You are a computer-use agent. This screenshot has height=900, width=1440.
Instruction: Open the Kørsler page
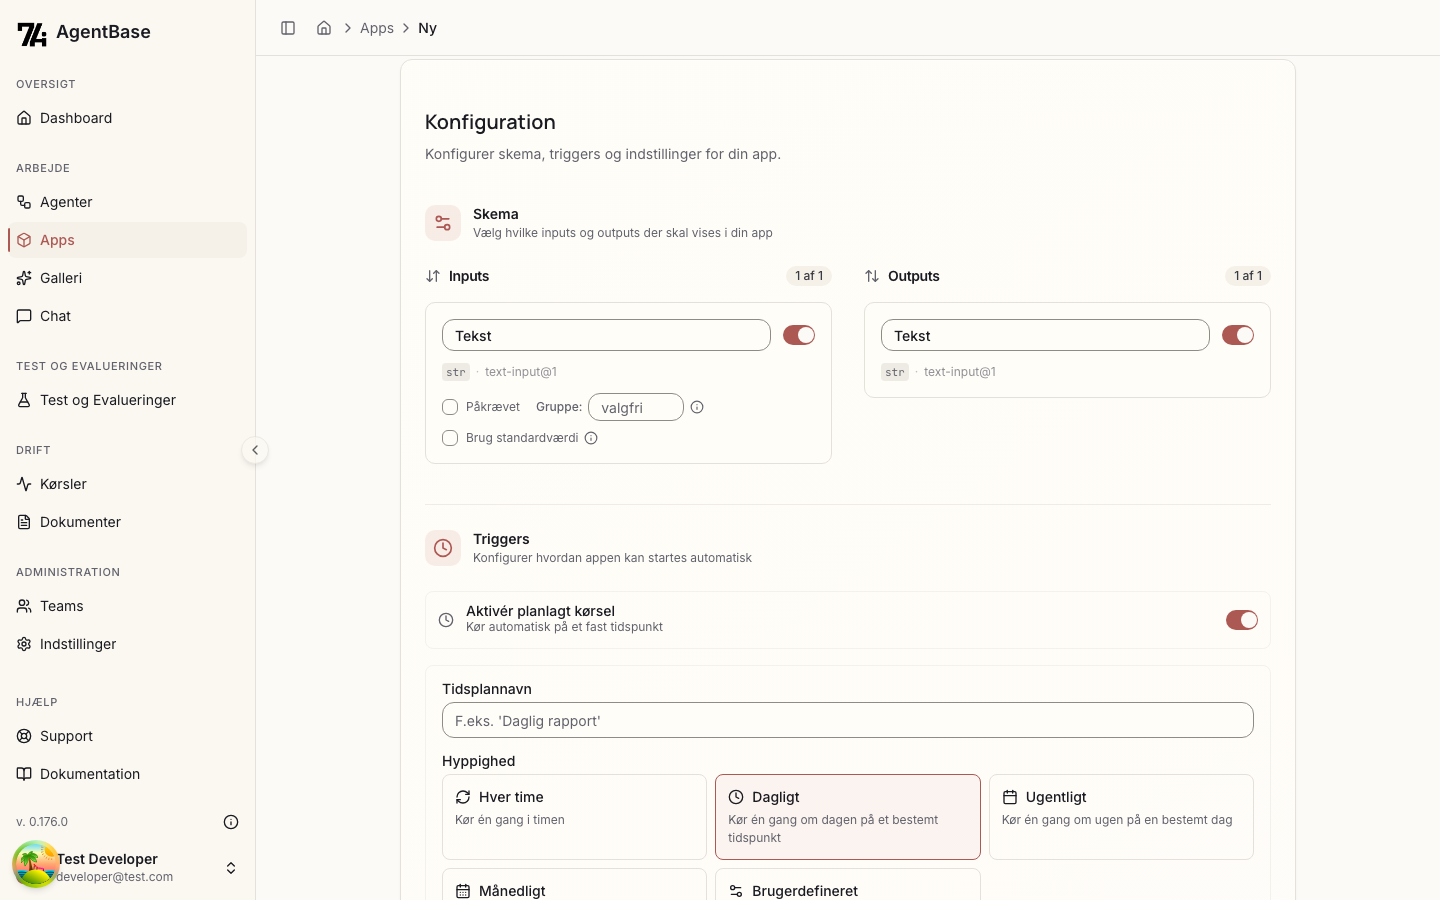point(127,484)
